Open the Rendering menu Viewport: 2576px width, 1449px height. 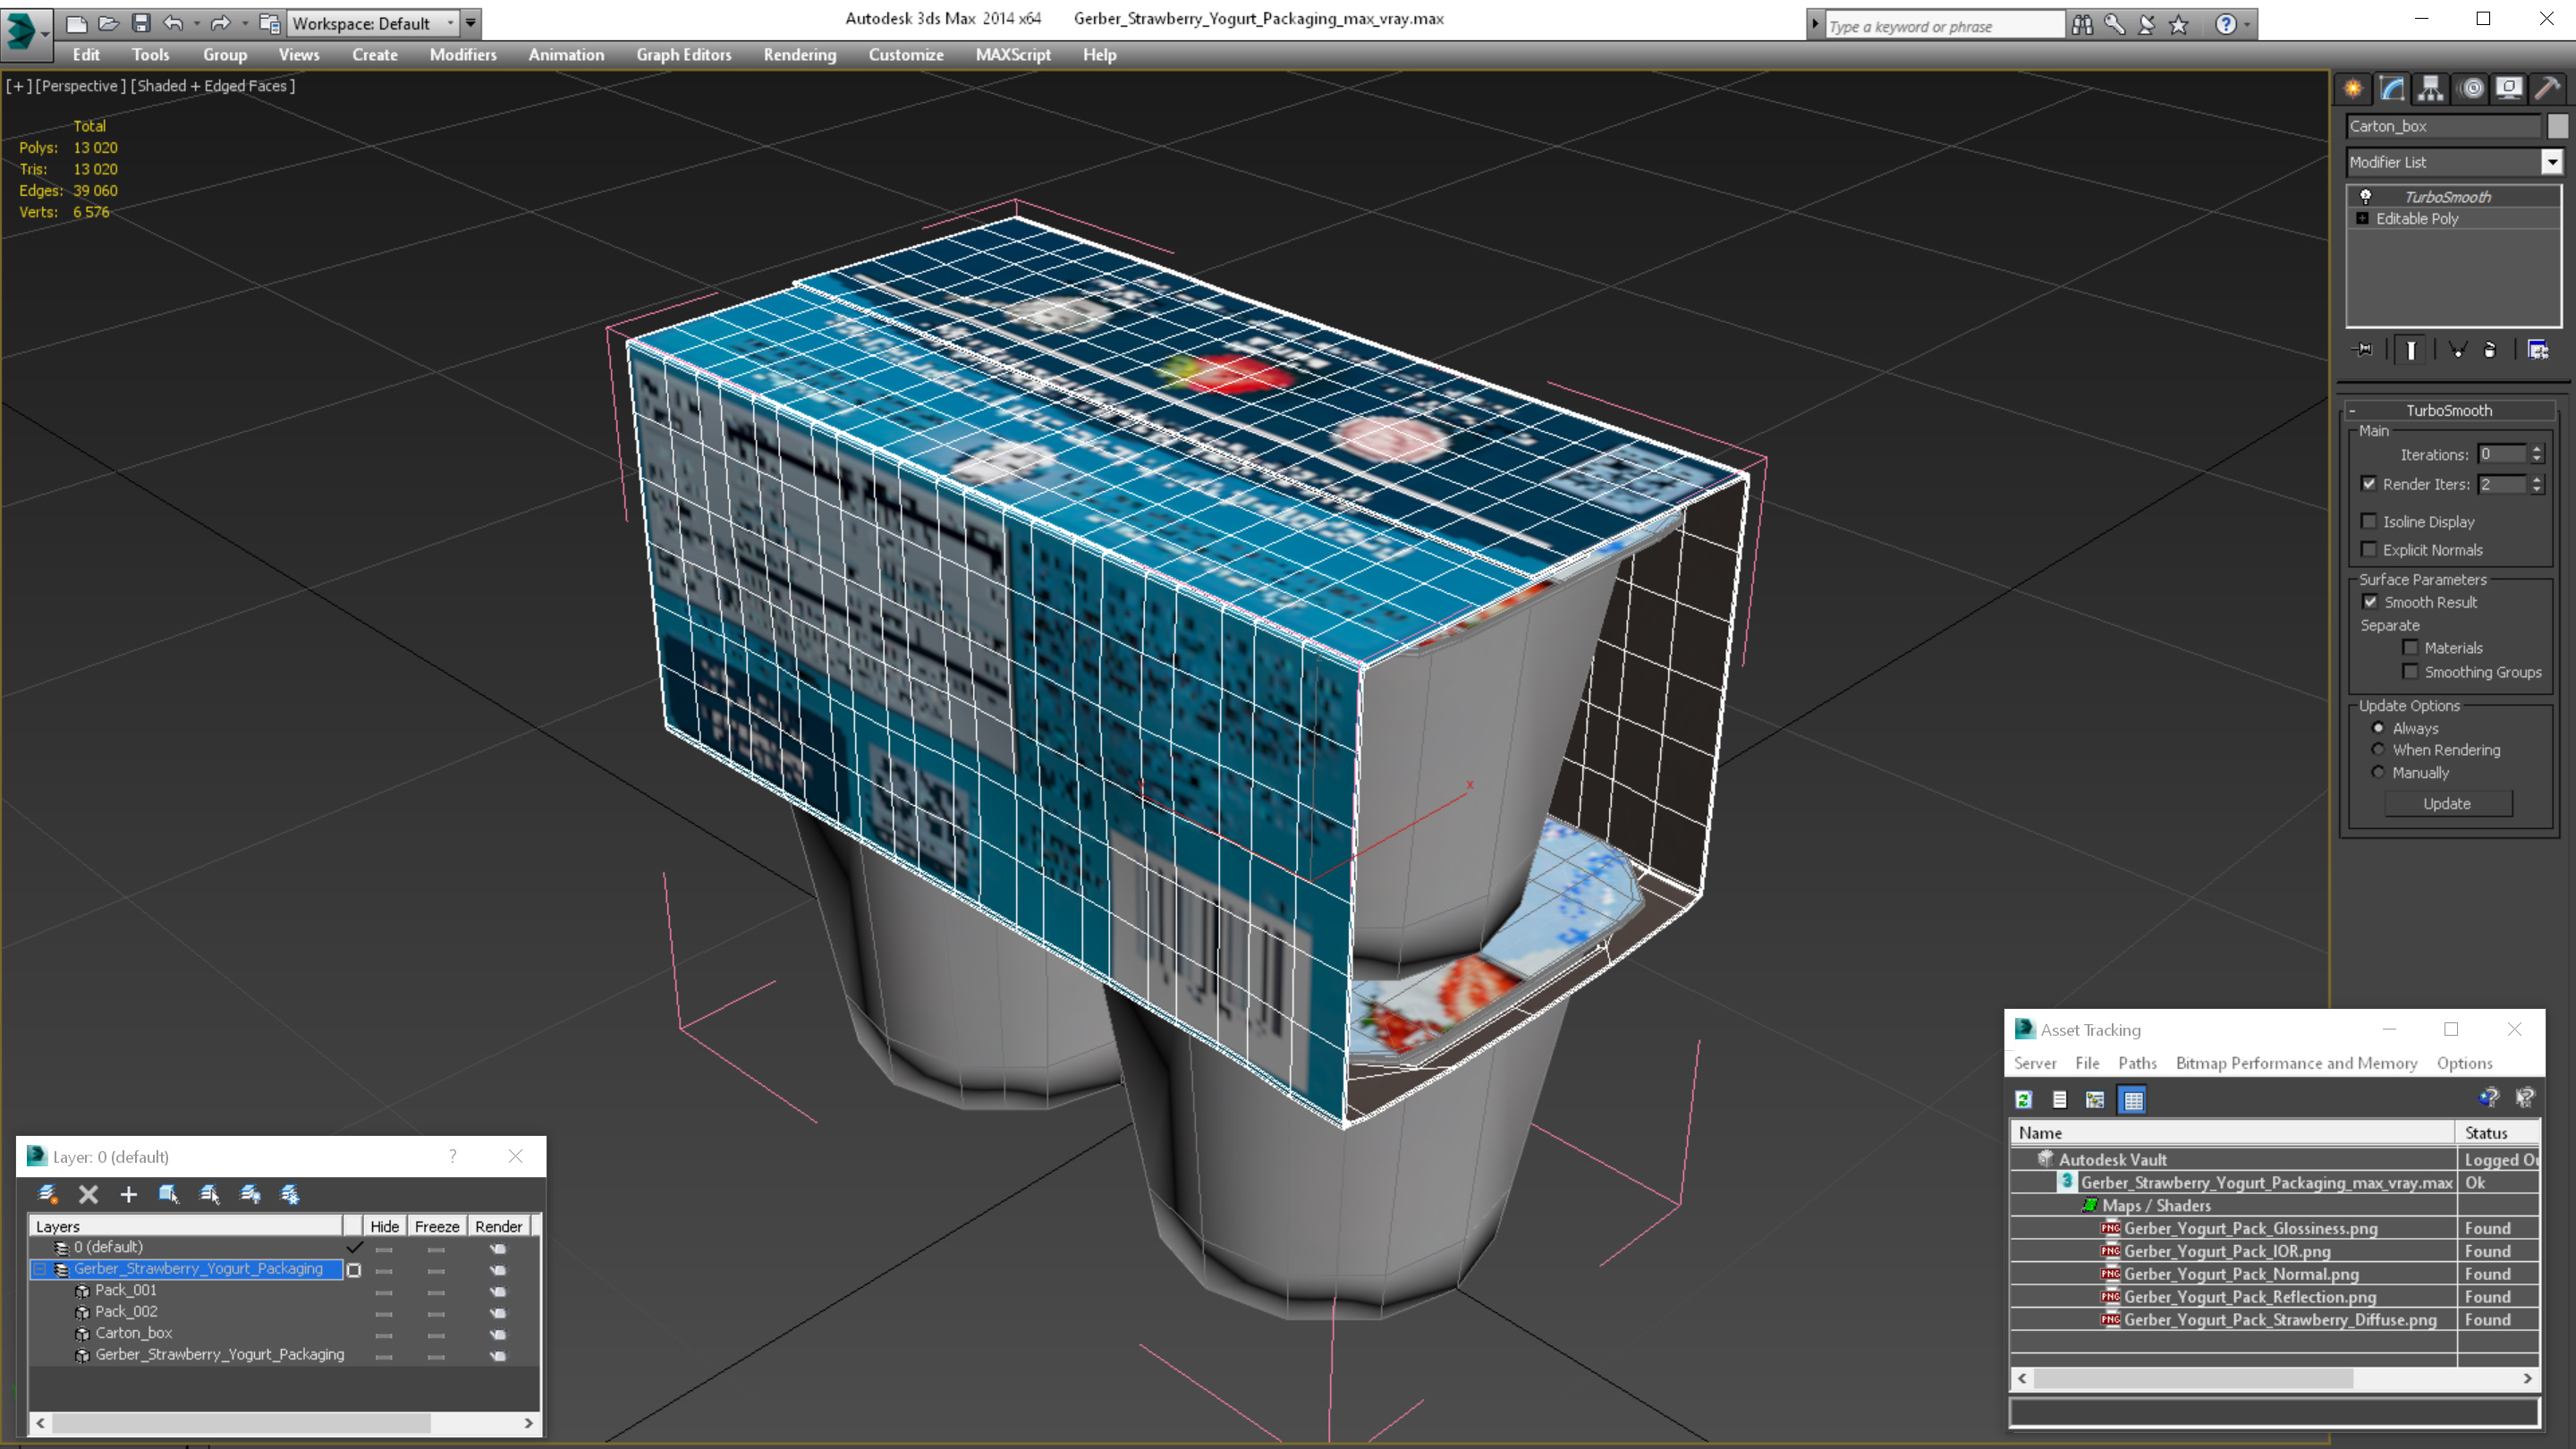click(799, 55)
